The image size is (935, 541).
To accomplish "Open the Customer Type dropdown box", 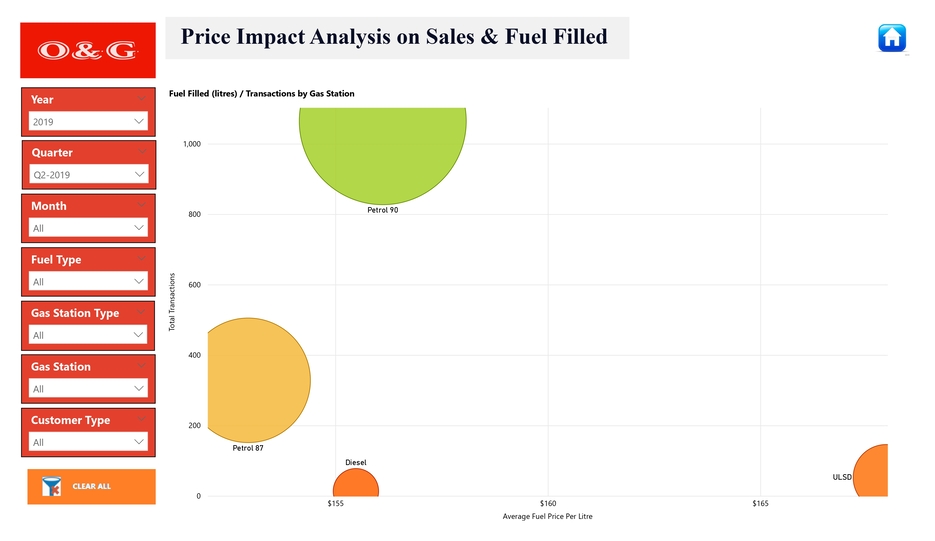I will (88, 442).
